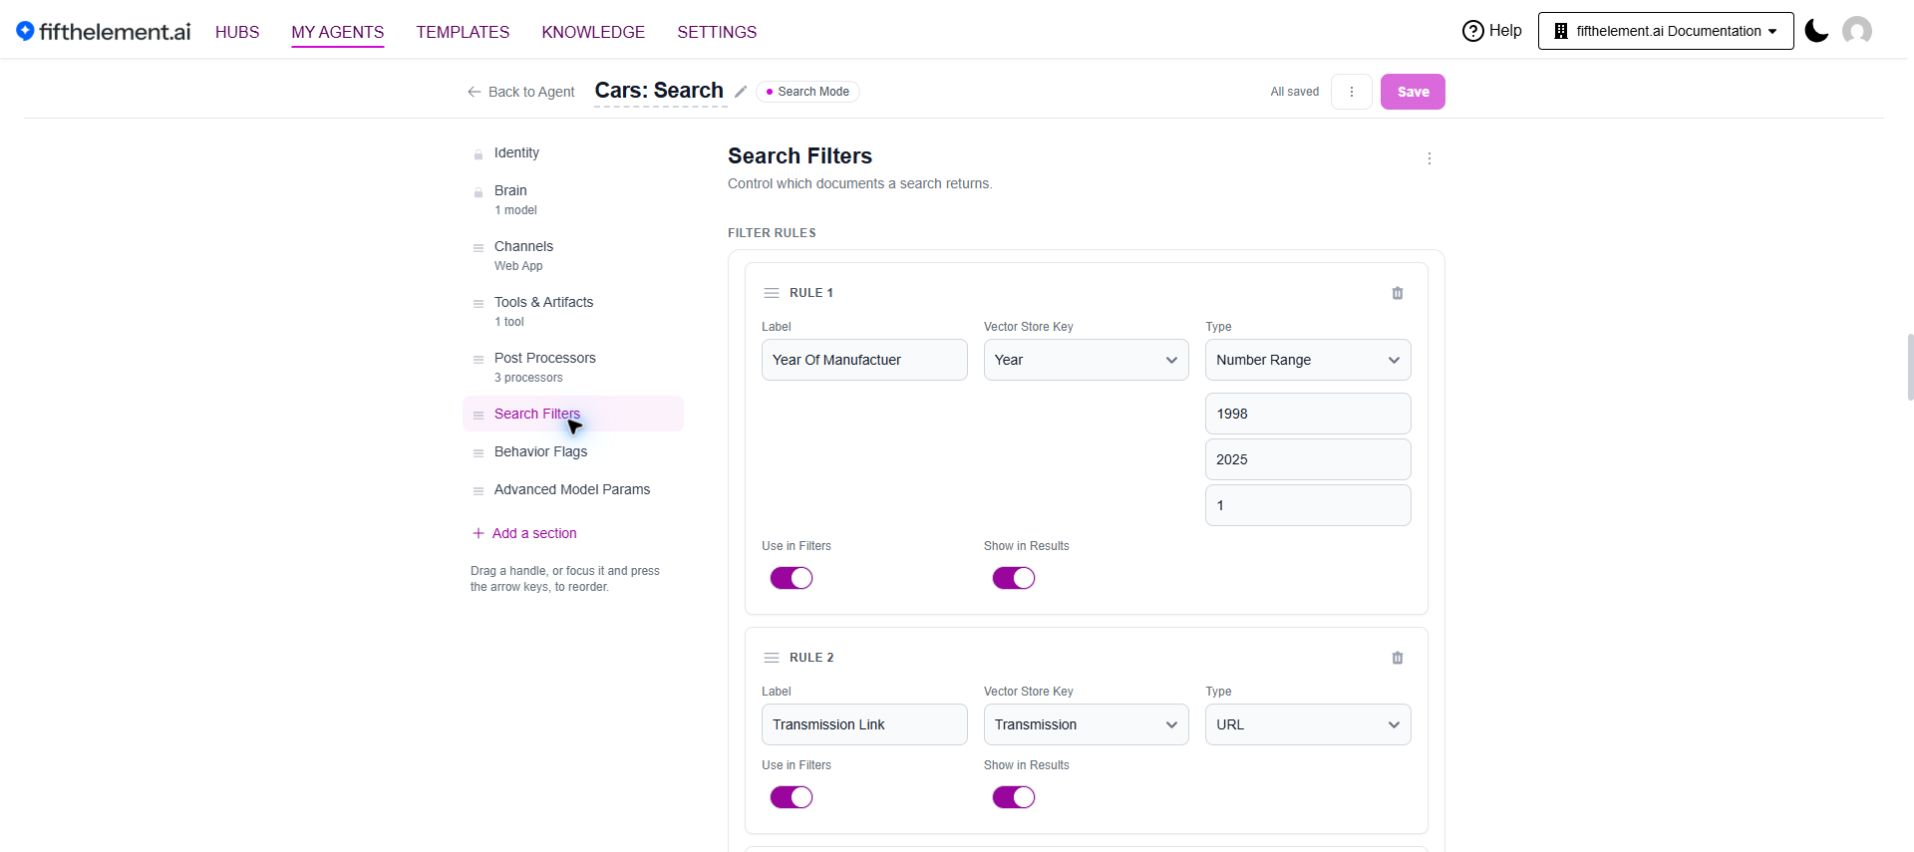Open Rule 1 Type dropdown Number Range

1308,360
